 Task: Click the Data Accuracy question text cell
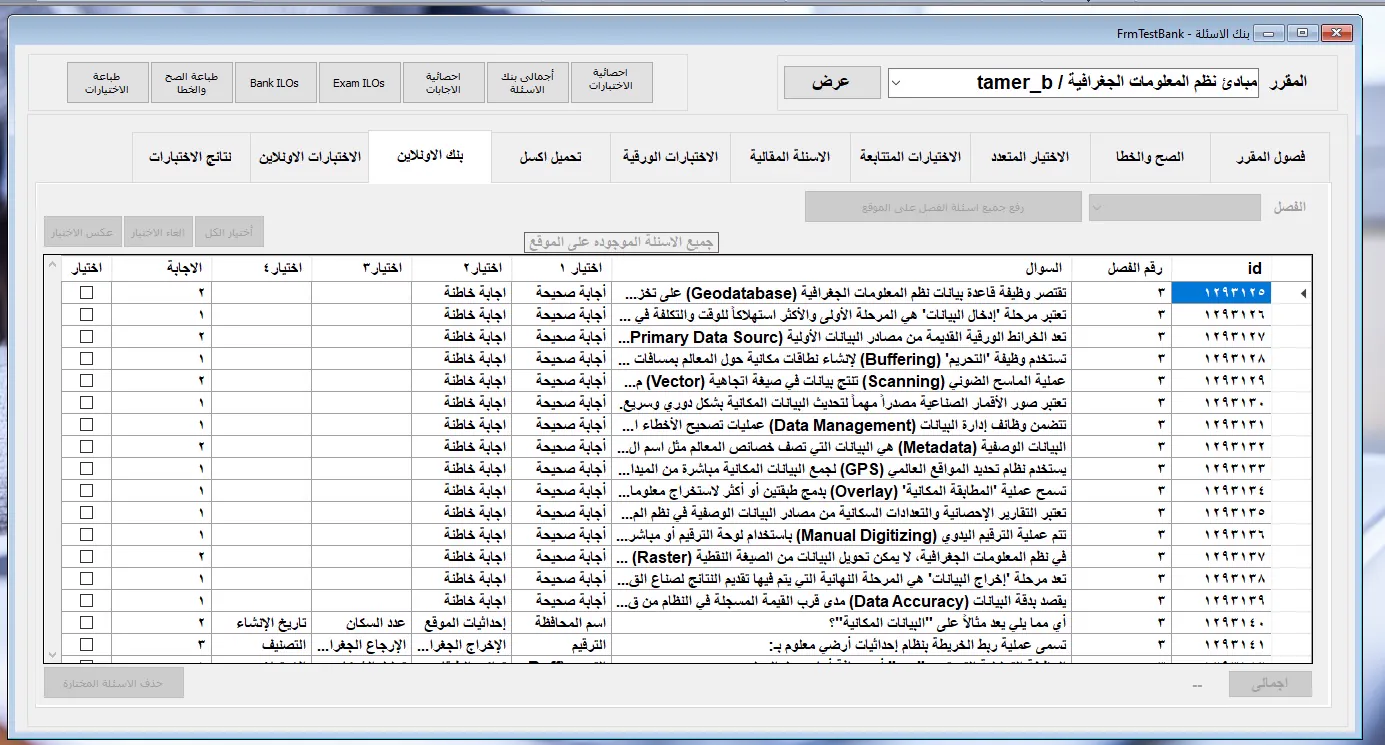841,600
